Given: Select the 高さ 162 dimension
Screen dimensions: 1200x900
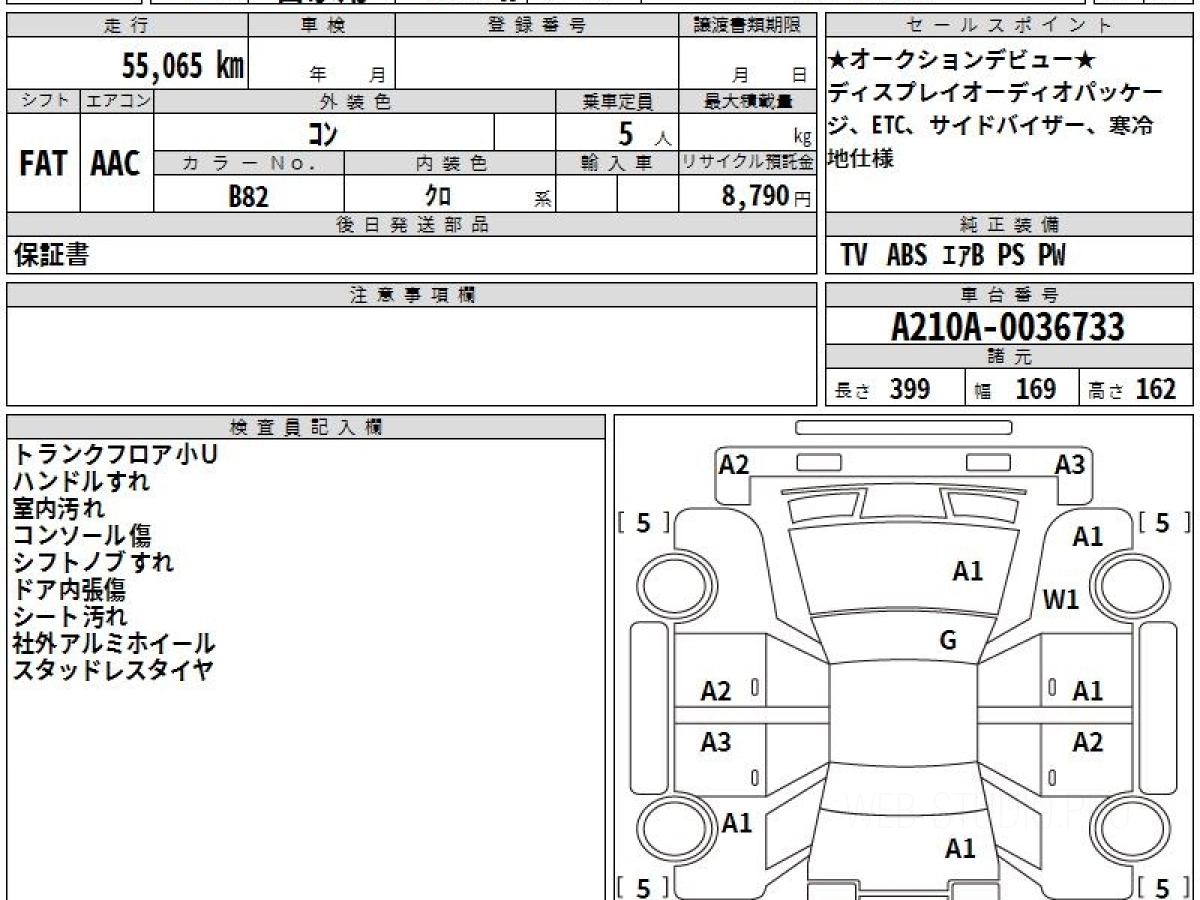Looking at the screenshot, I should pos(1133,389).
